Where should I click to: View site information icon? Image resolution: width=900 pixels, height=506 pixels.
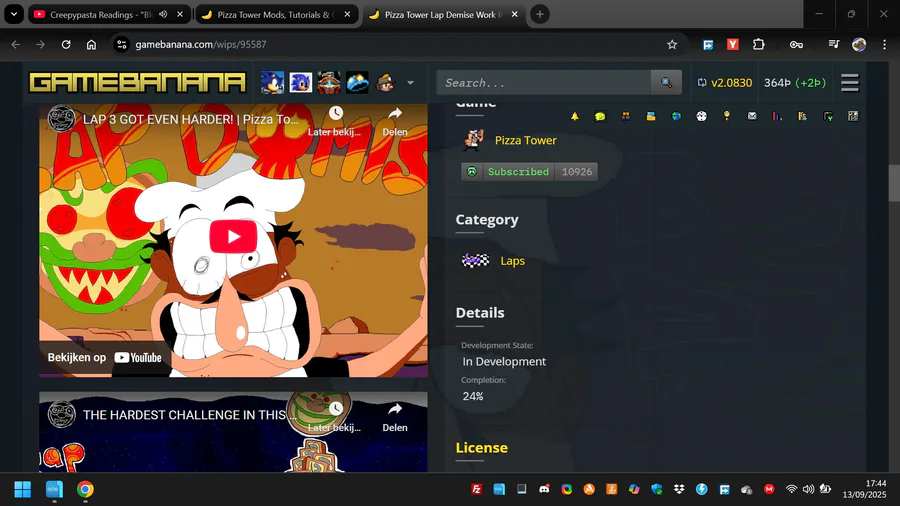[x=121, y=44]
